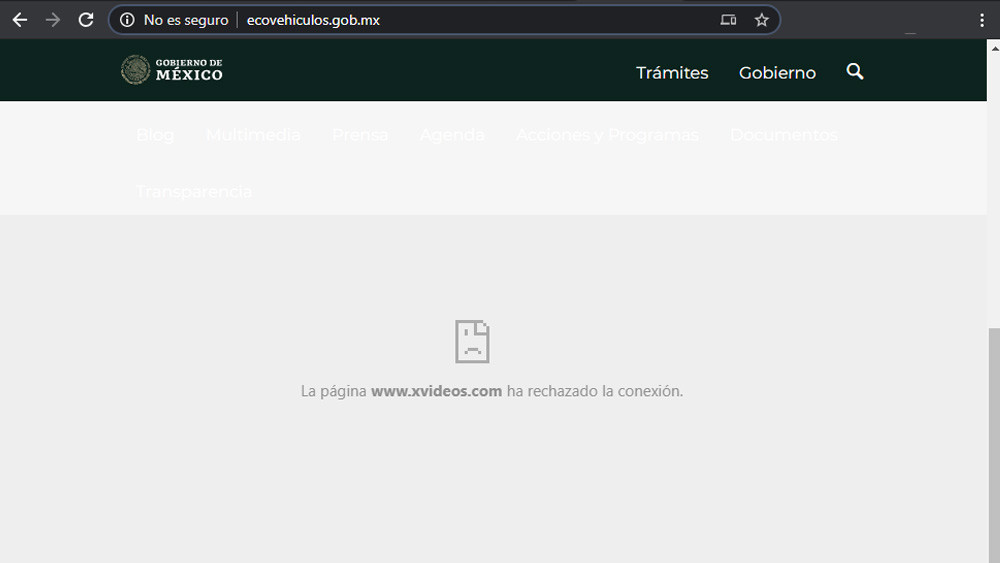Screen dimensions: 1000x563
Task: Click 'No es seguro' security label
Action: click(186, 20)
